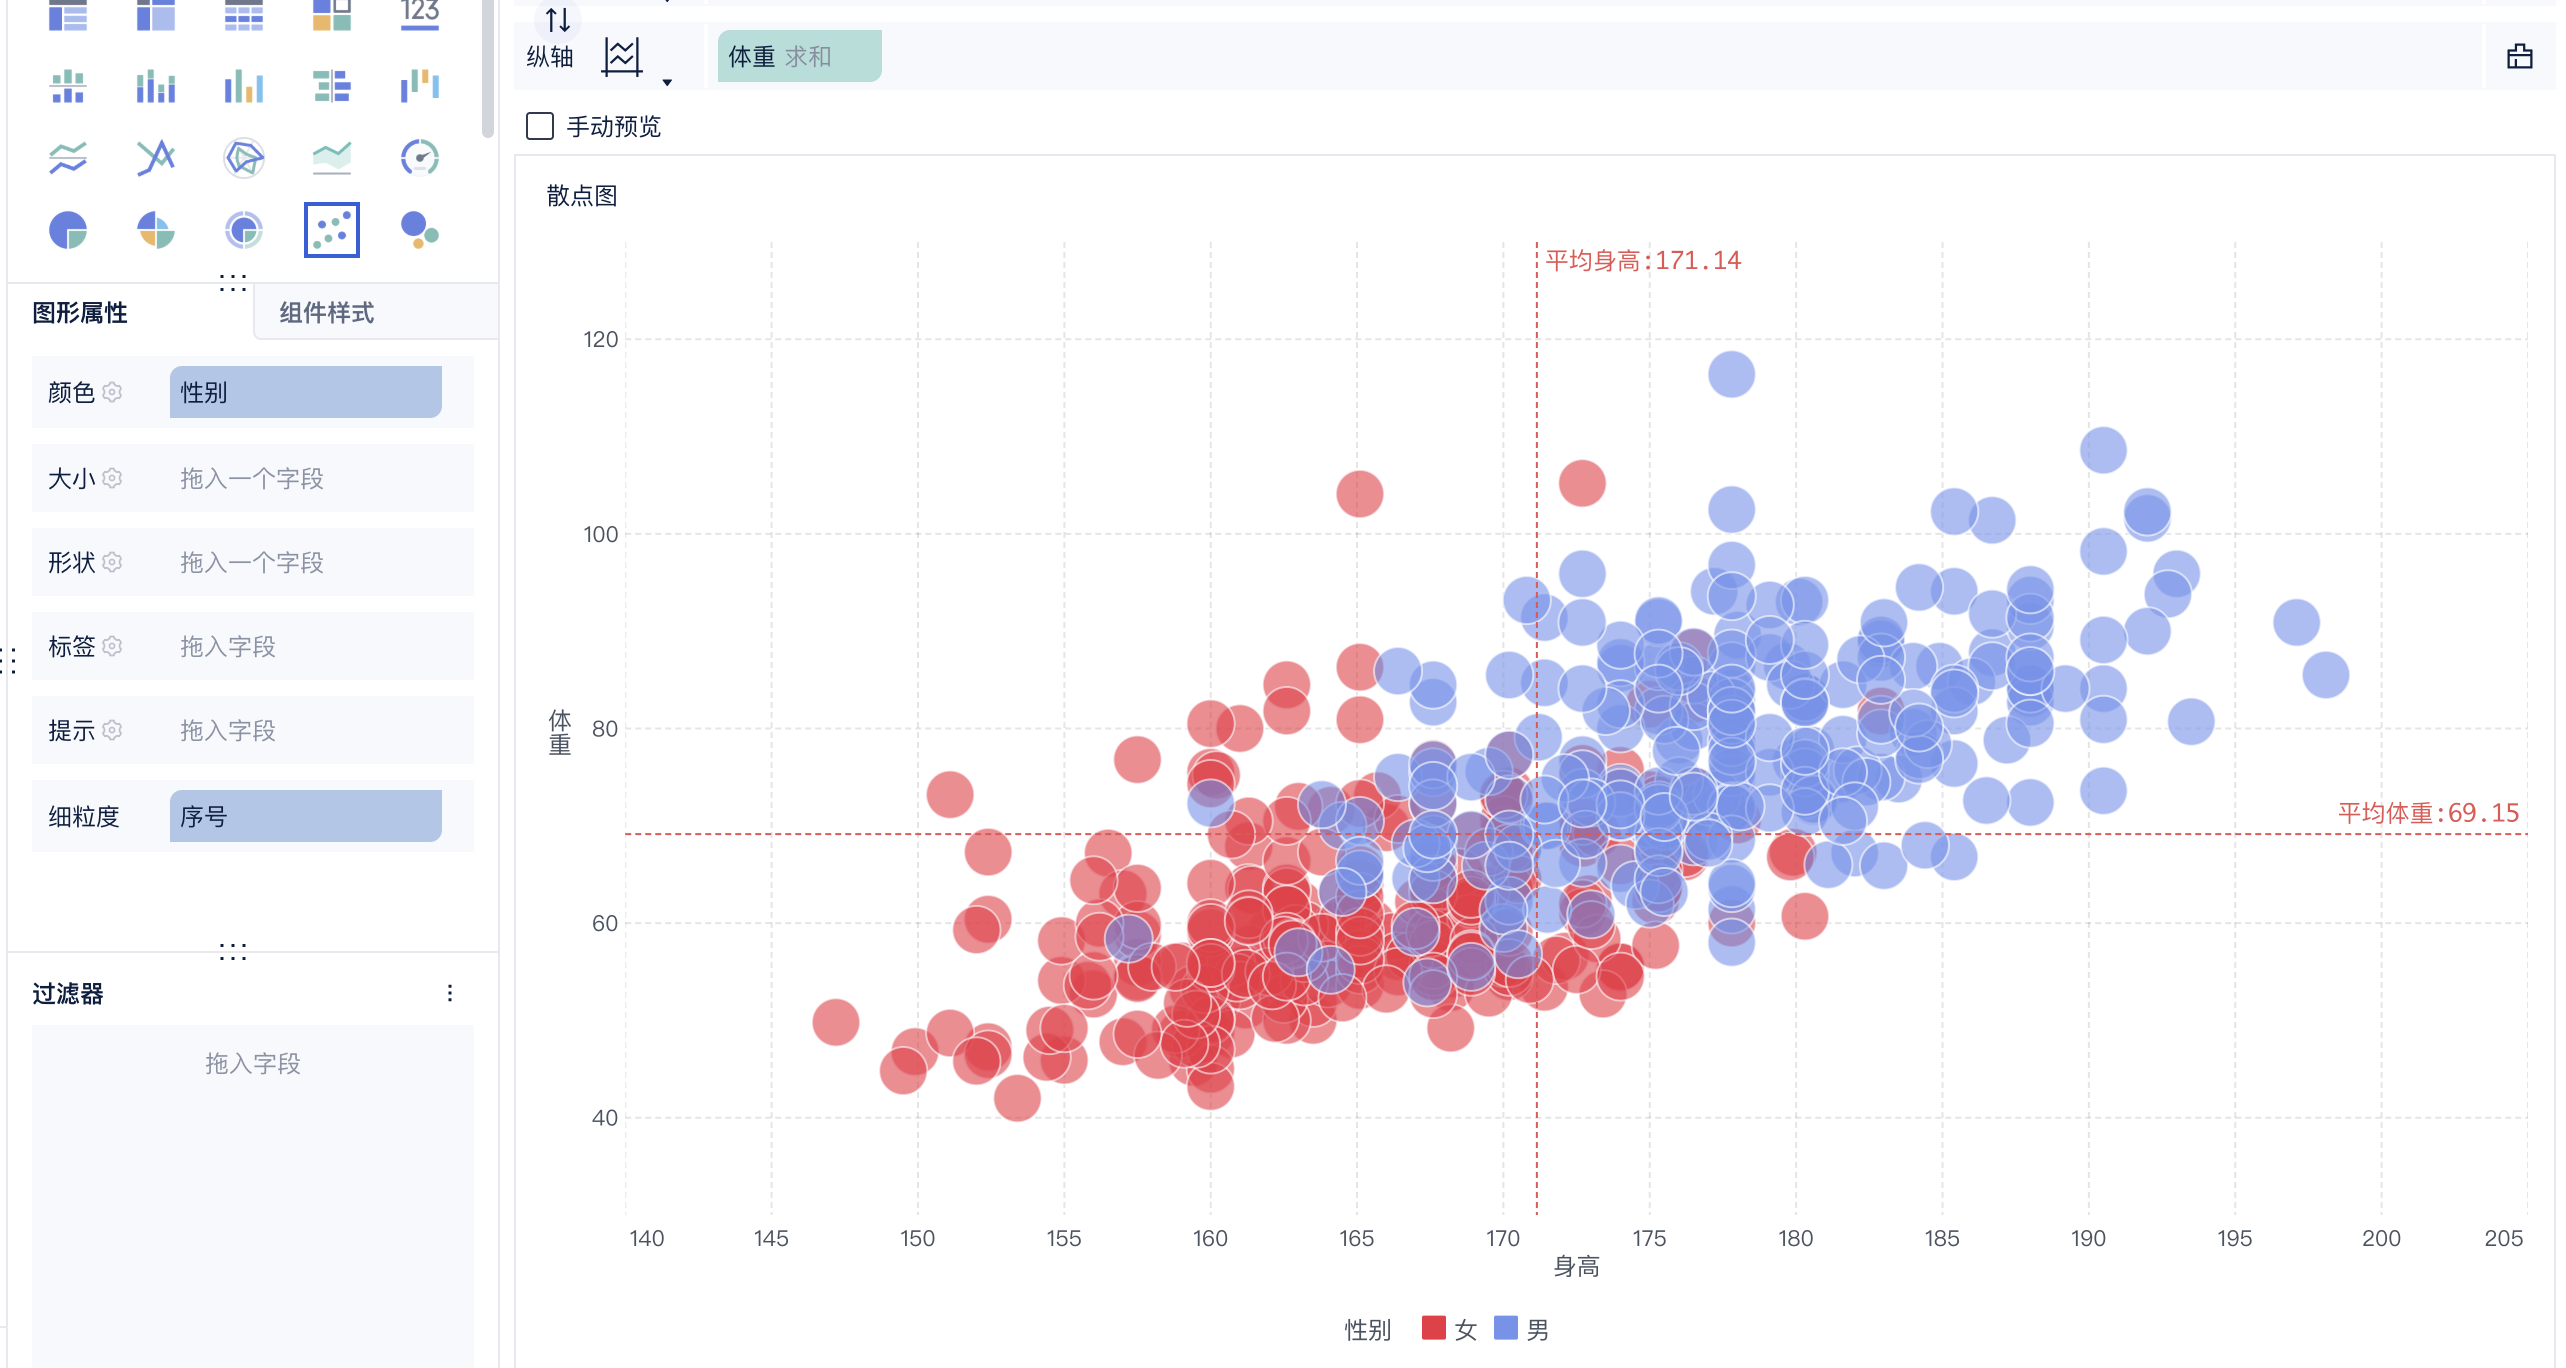
Task: Open 过滤器 three-dot options menu
Action: point(450,993)
